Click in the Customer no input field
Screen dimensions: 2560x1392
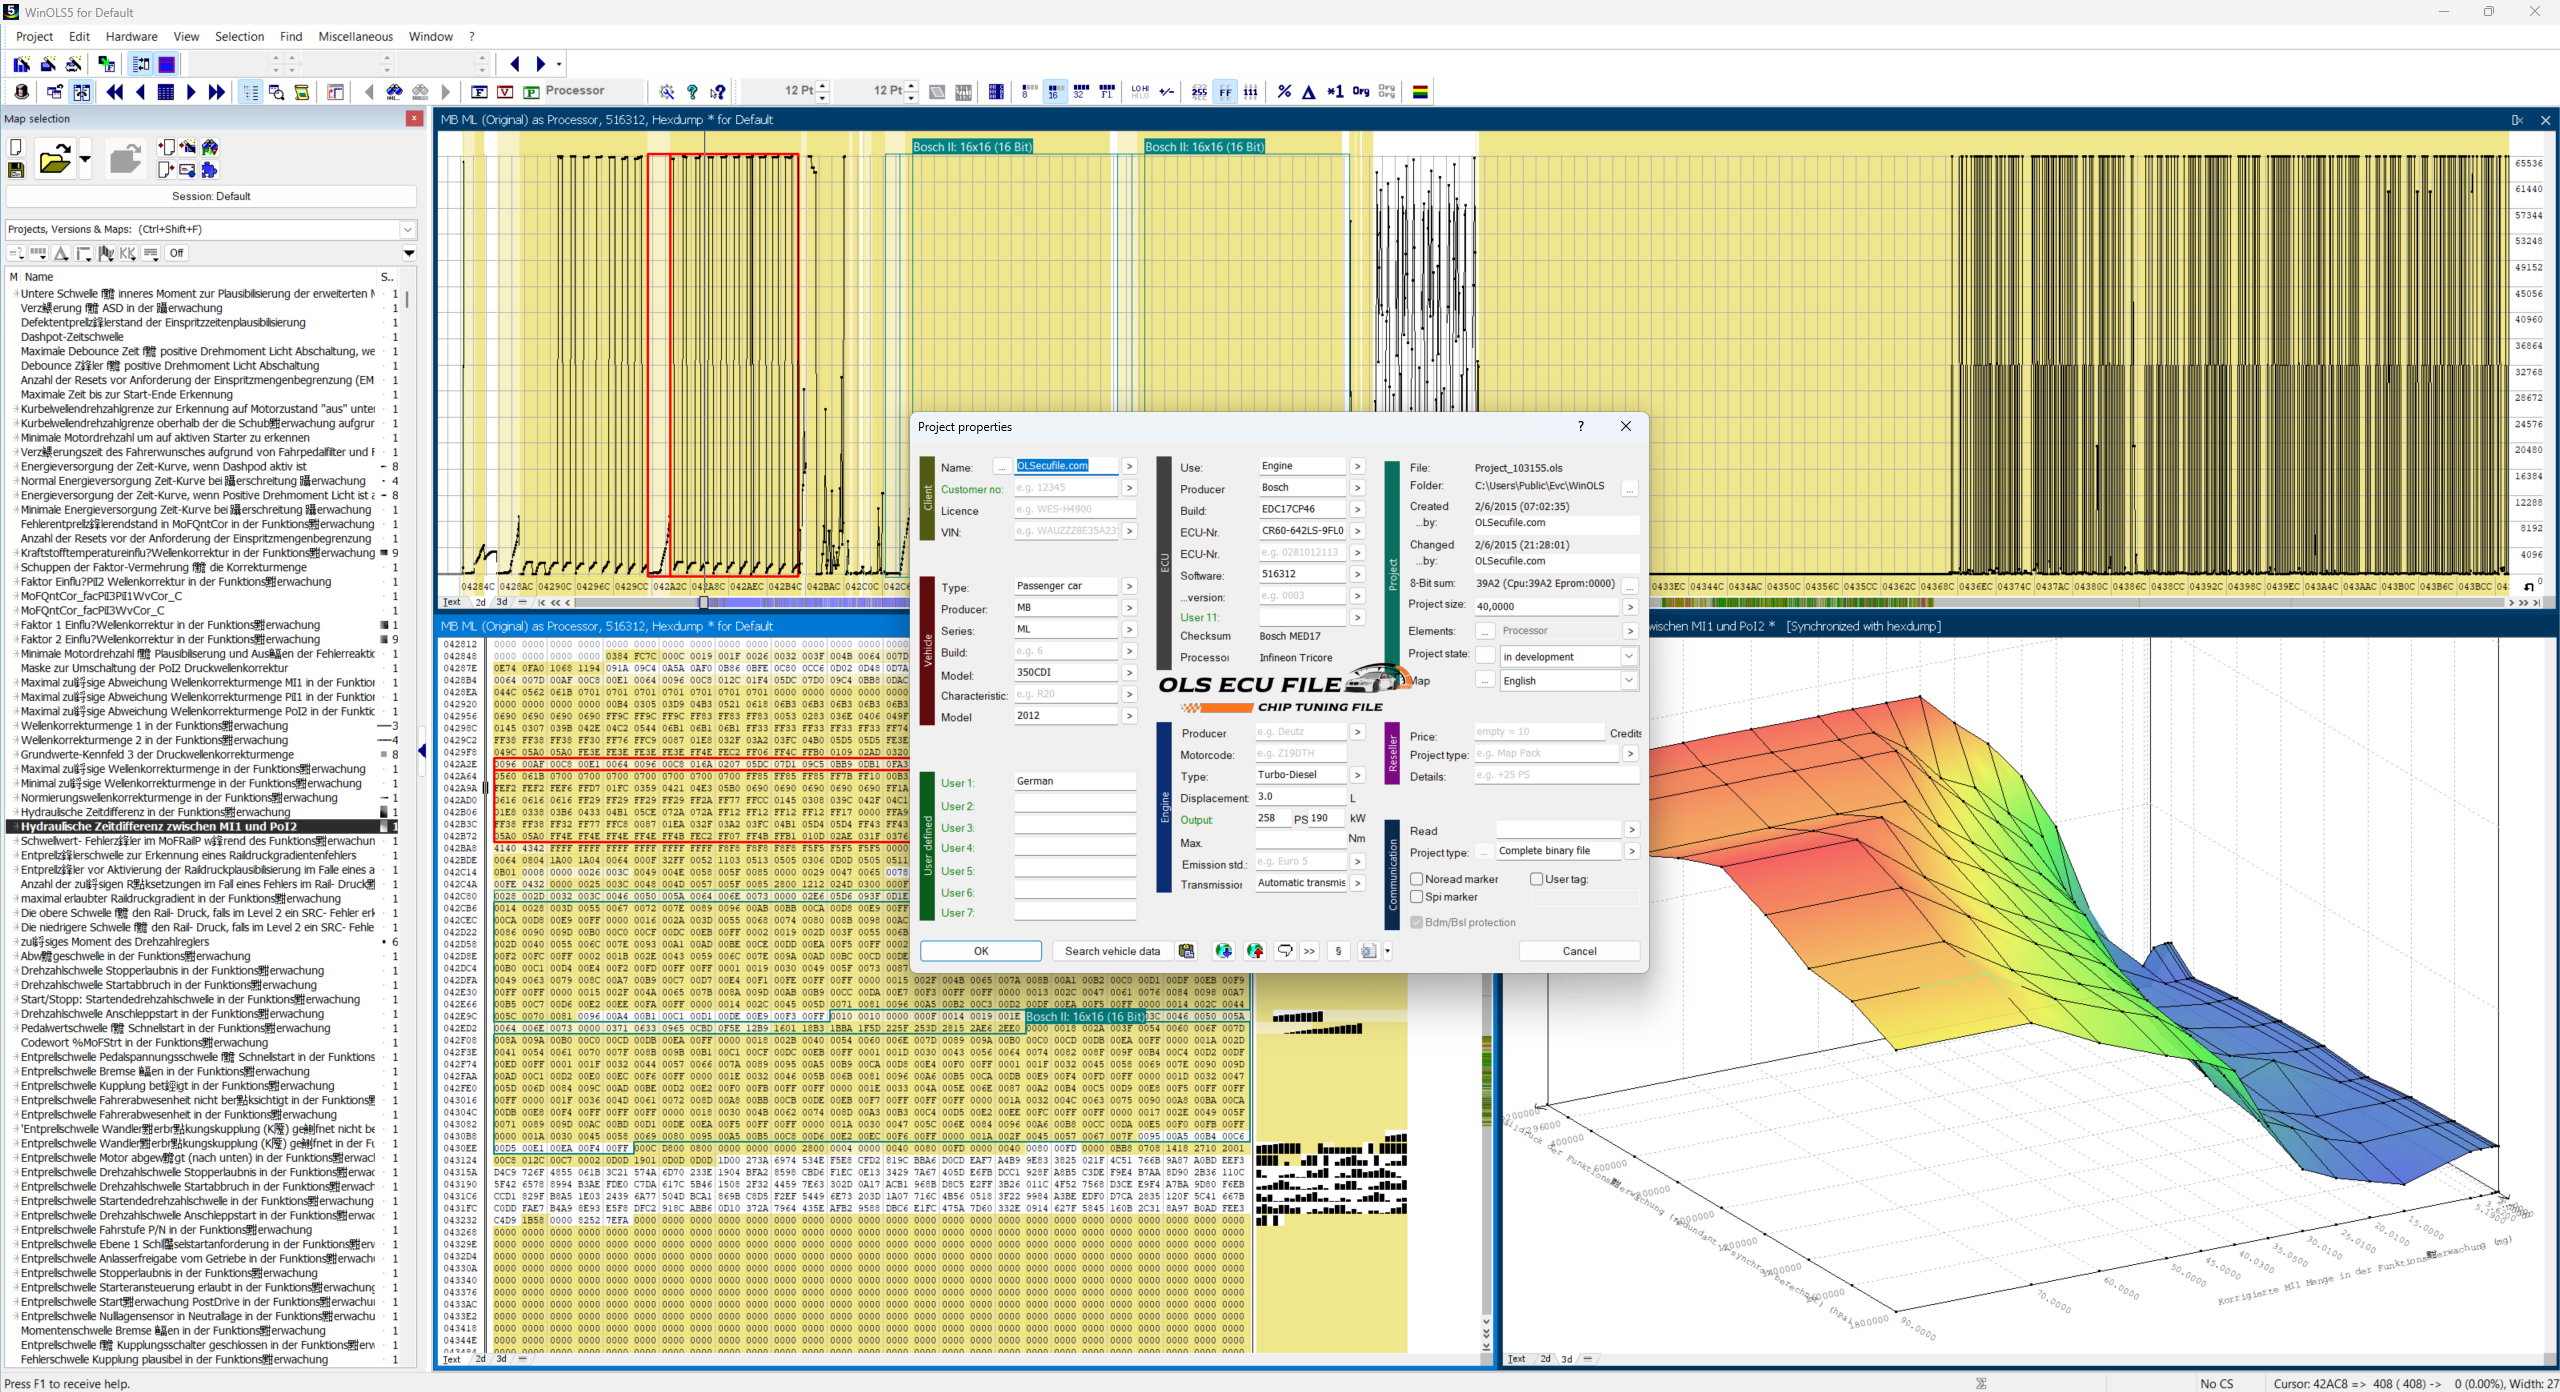coord(1066,488)
